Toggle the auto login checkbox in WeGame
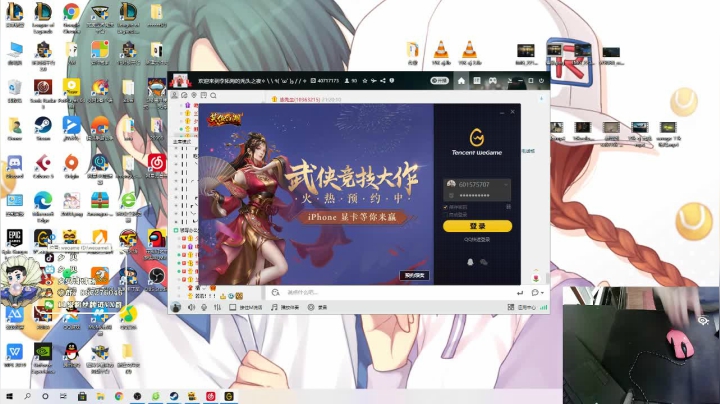The height and width of the screenshot is (404, 720). (x=445, y=214)
